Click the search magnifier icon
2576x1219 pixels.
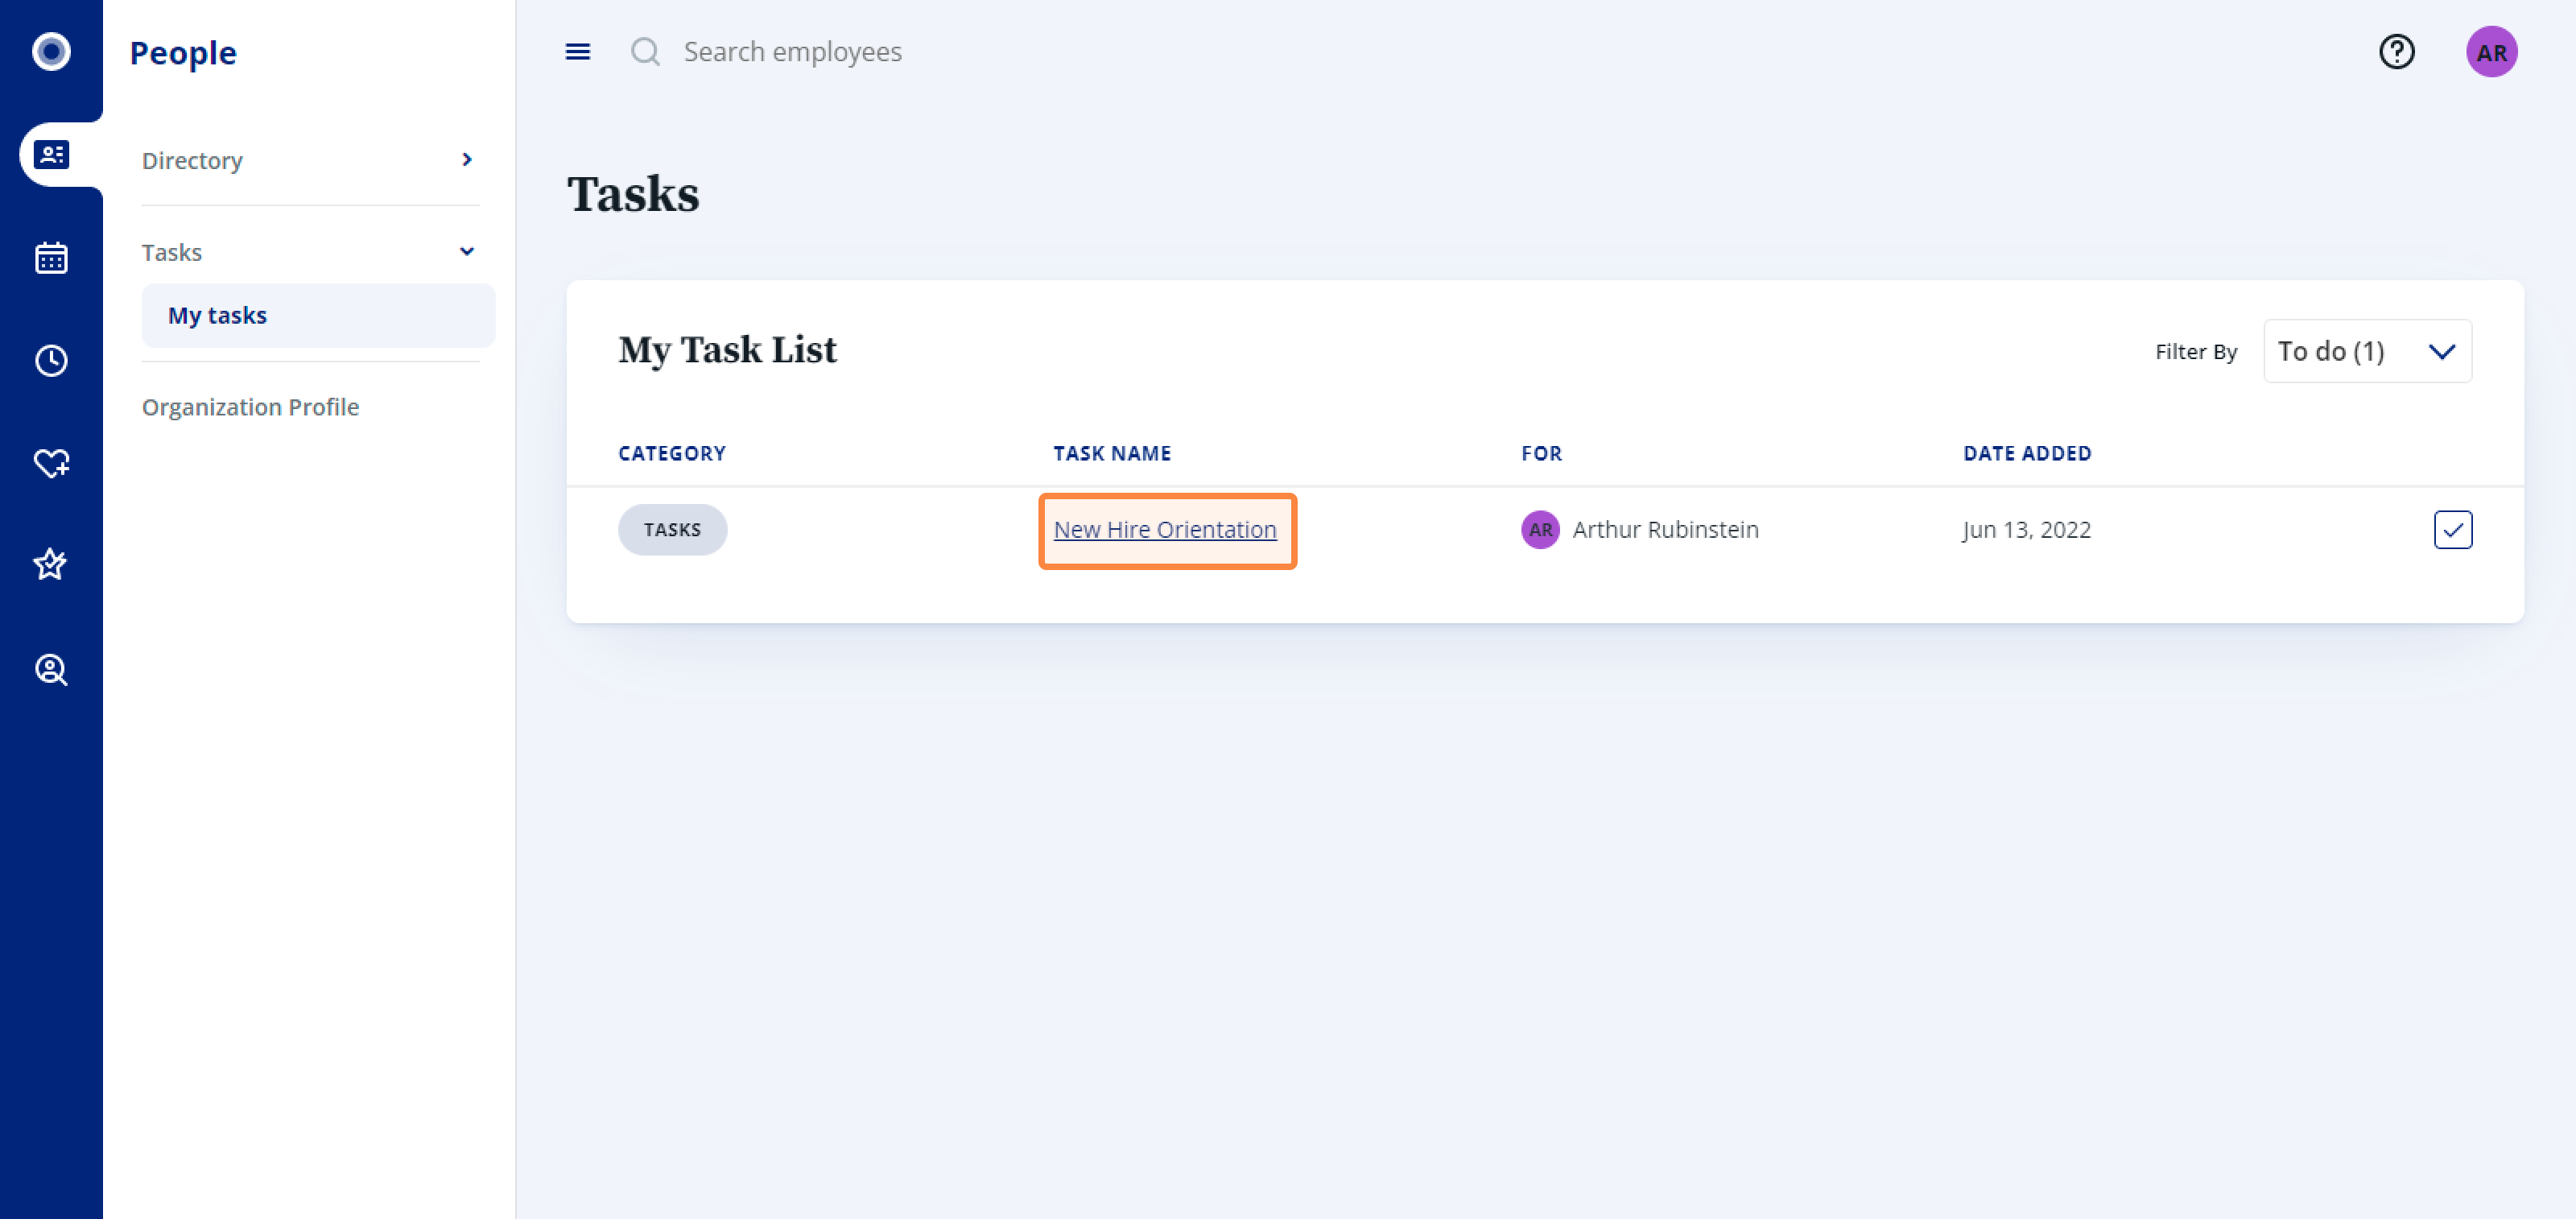click(x=645, y=52)
